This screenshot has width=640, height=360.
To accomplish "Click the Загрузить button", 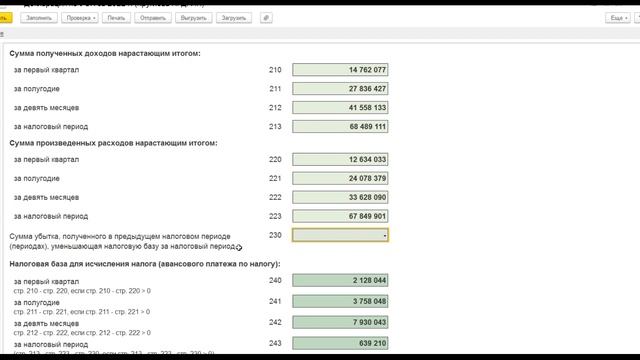I will point(234,18).
